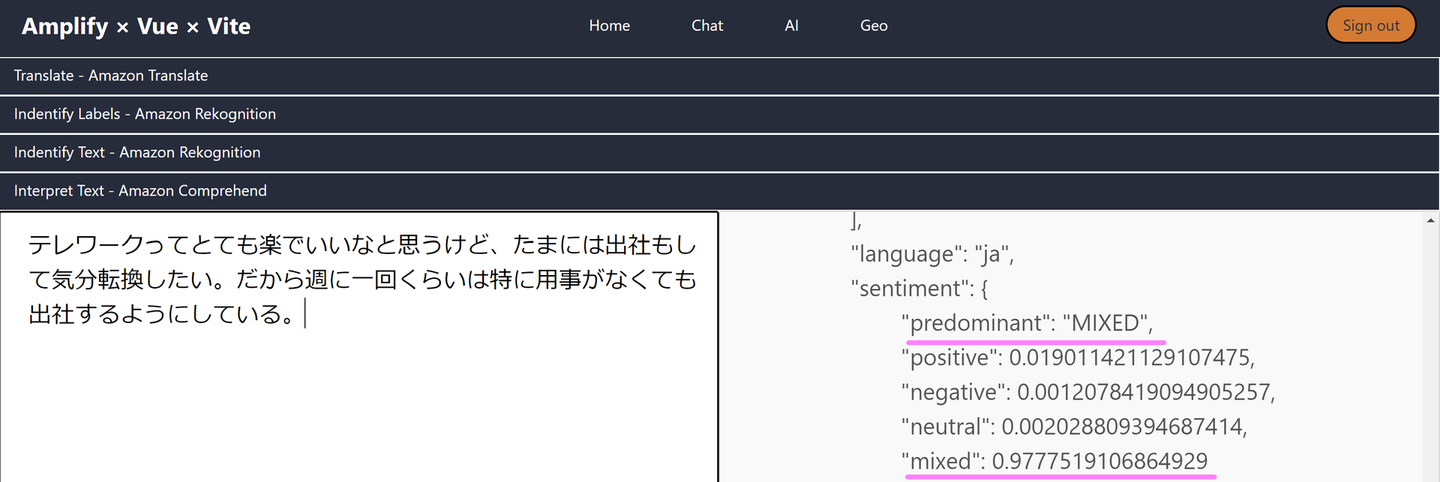Switch to the AI page

click(x=791, y=26)
